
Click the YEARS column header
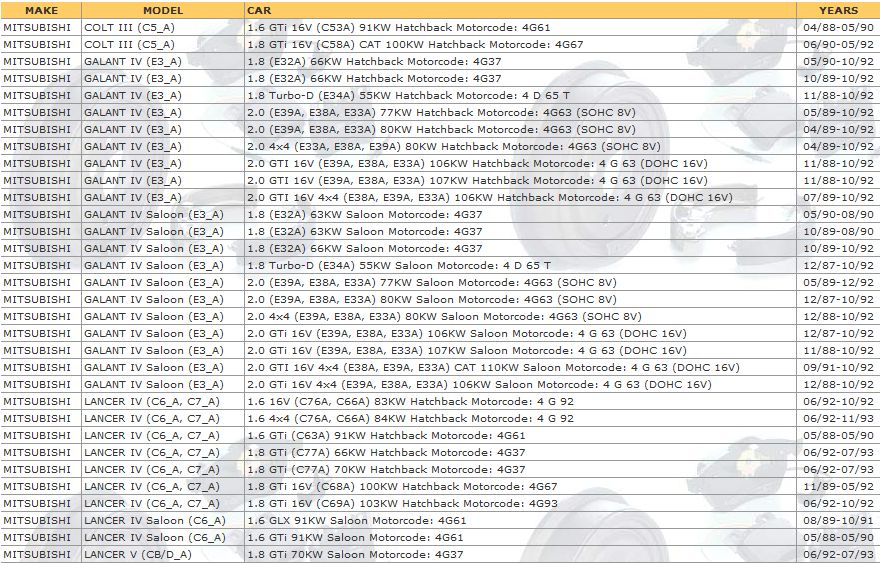[838, 10]
